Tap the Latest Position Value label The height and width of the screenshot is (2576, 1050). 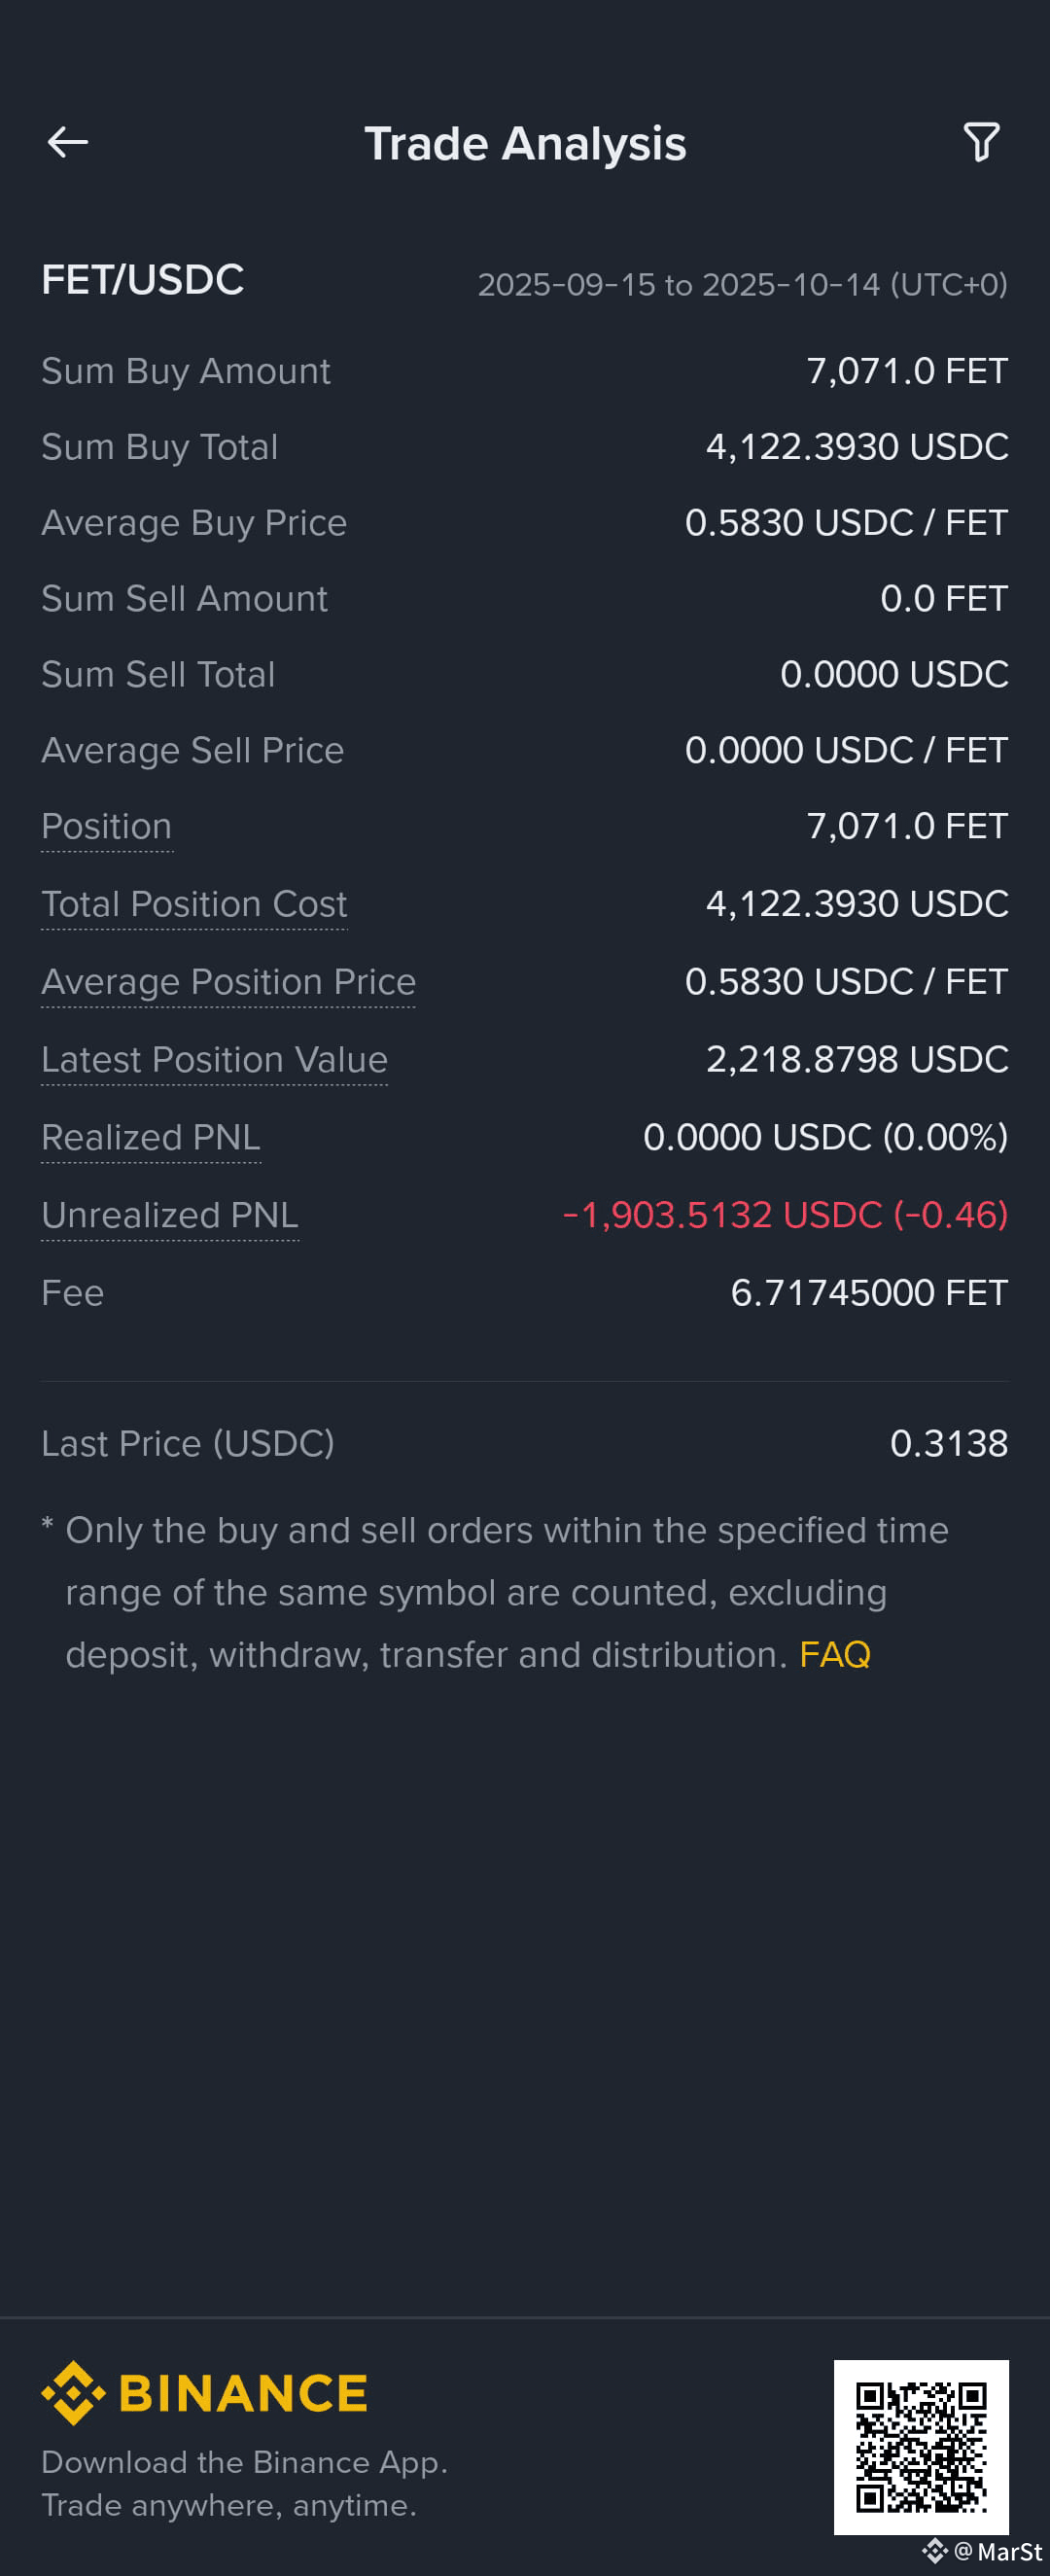coord(214,1060)
